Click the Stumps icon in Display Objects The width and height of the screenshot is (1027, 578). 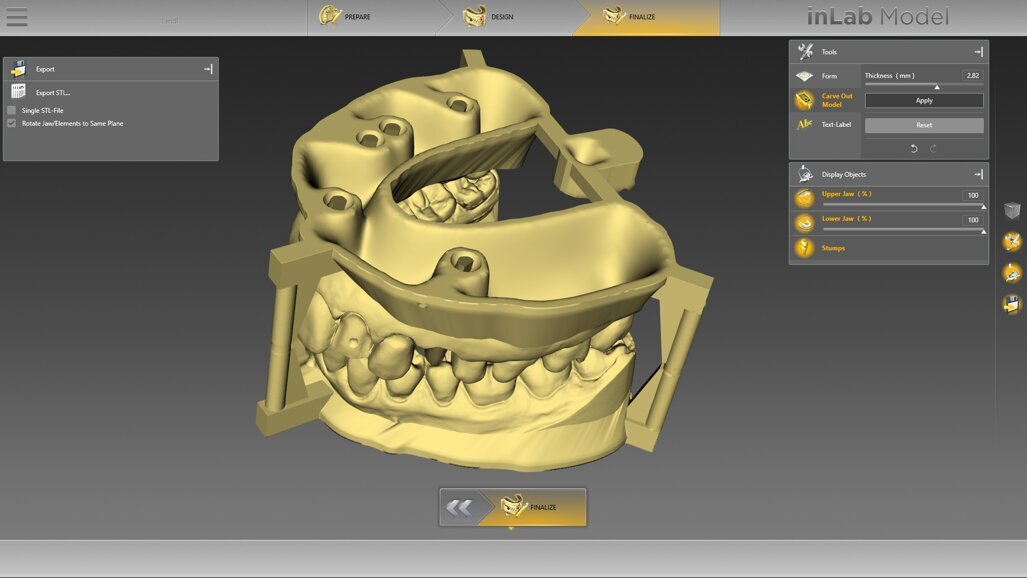point(805,247)
